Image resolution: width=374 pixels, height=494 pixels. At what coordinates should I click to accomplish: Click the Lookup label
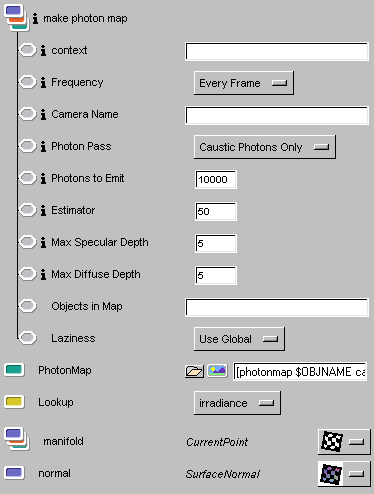coord(56,402)
